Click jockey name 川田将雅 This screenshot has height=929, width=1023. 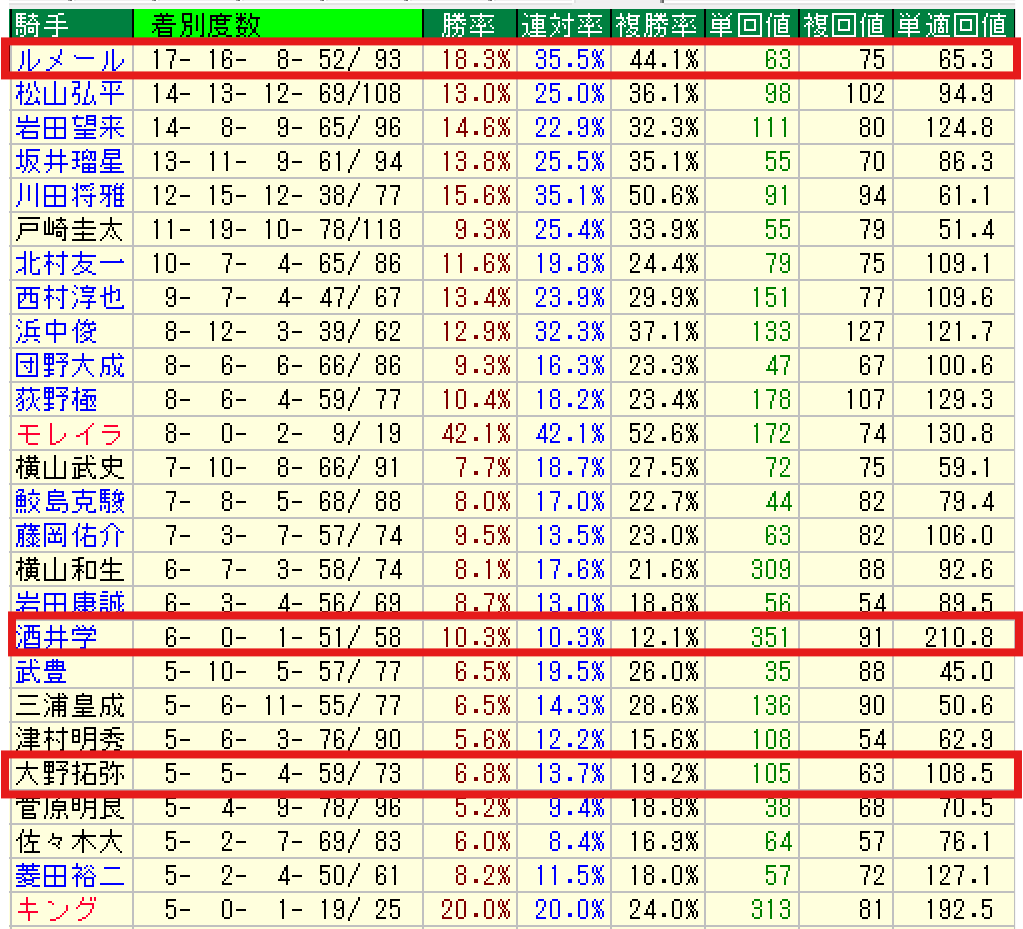pos(70,196)
